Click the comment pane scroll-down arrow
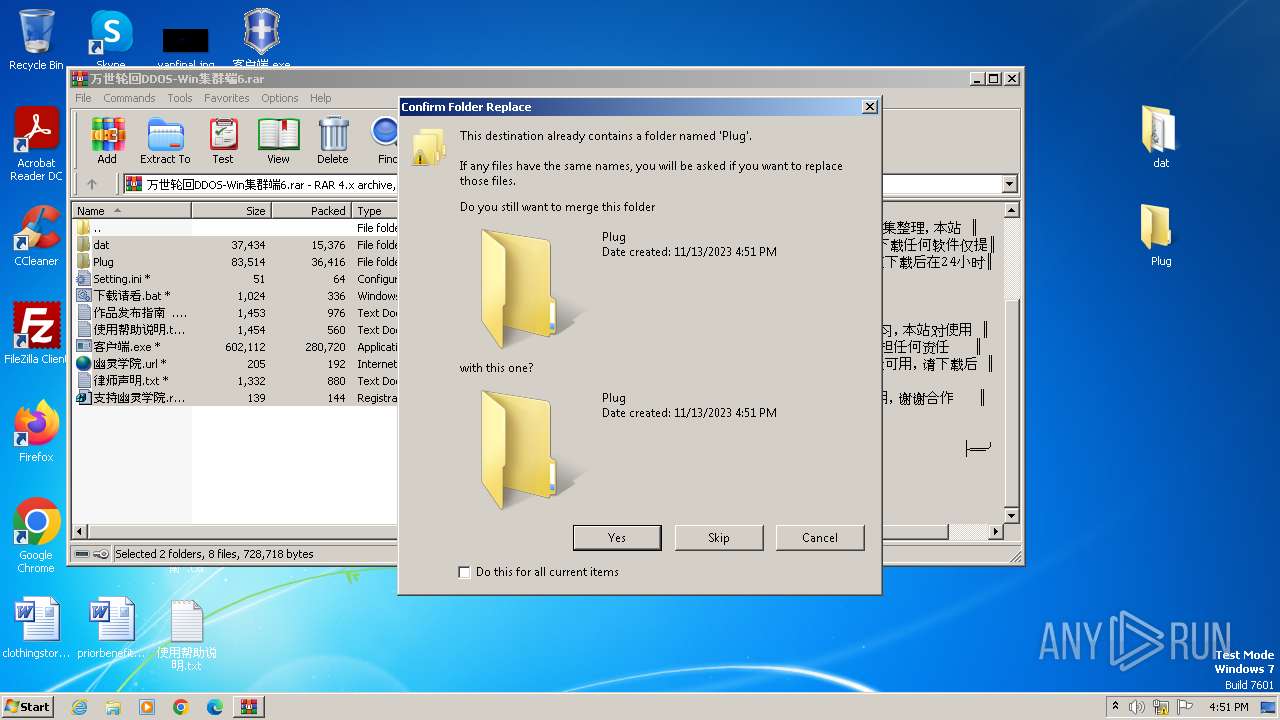The width and height of the screenshot is (1280, 720). [1011, 516]
